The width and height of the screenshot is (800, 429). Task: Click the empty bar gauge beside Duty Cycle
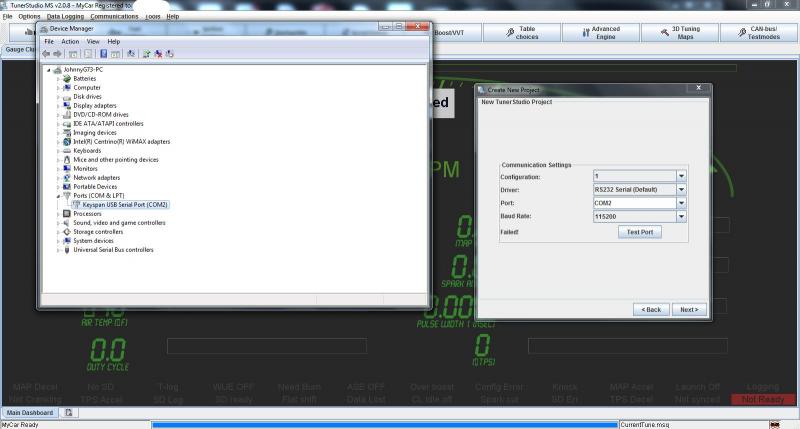pos(267,346)
